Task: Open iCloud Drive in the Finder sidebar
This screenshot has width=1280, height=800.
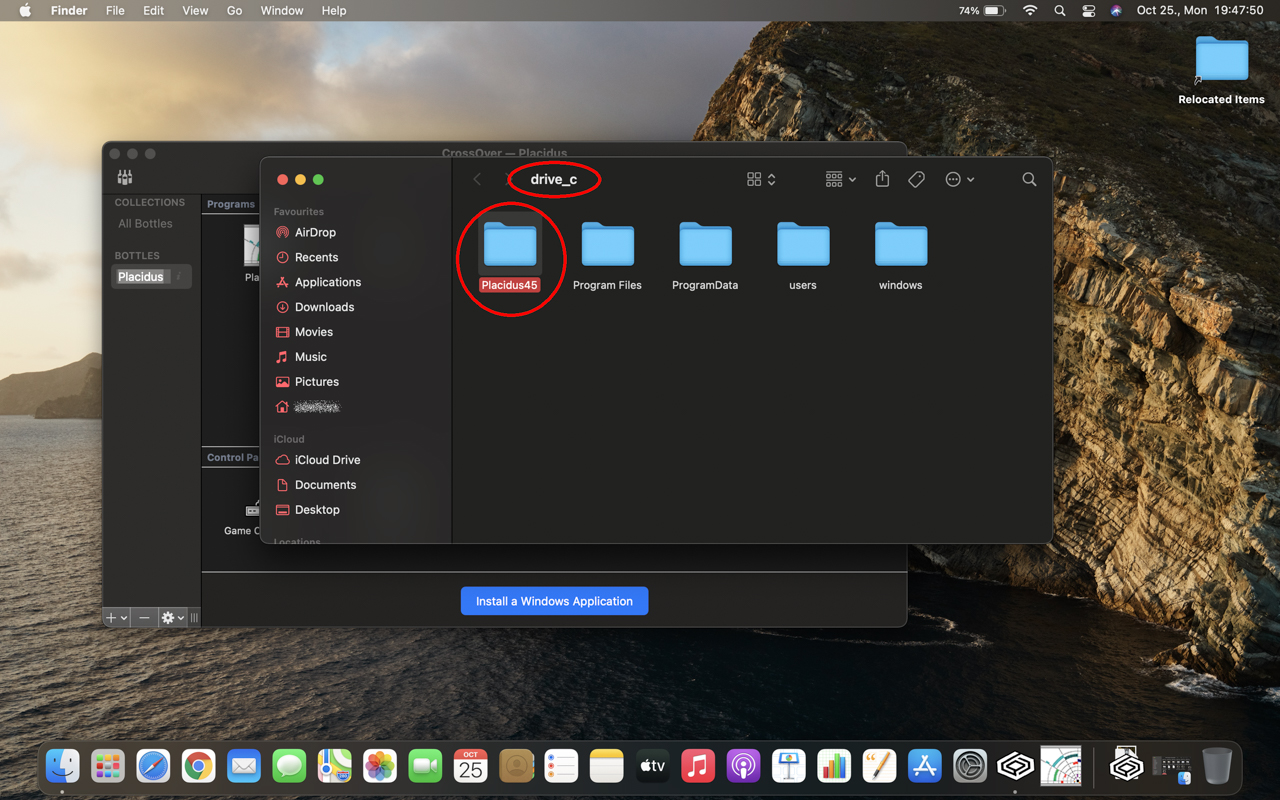Action: 317,460
